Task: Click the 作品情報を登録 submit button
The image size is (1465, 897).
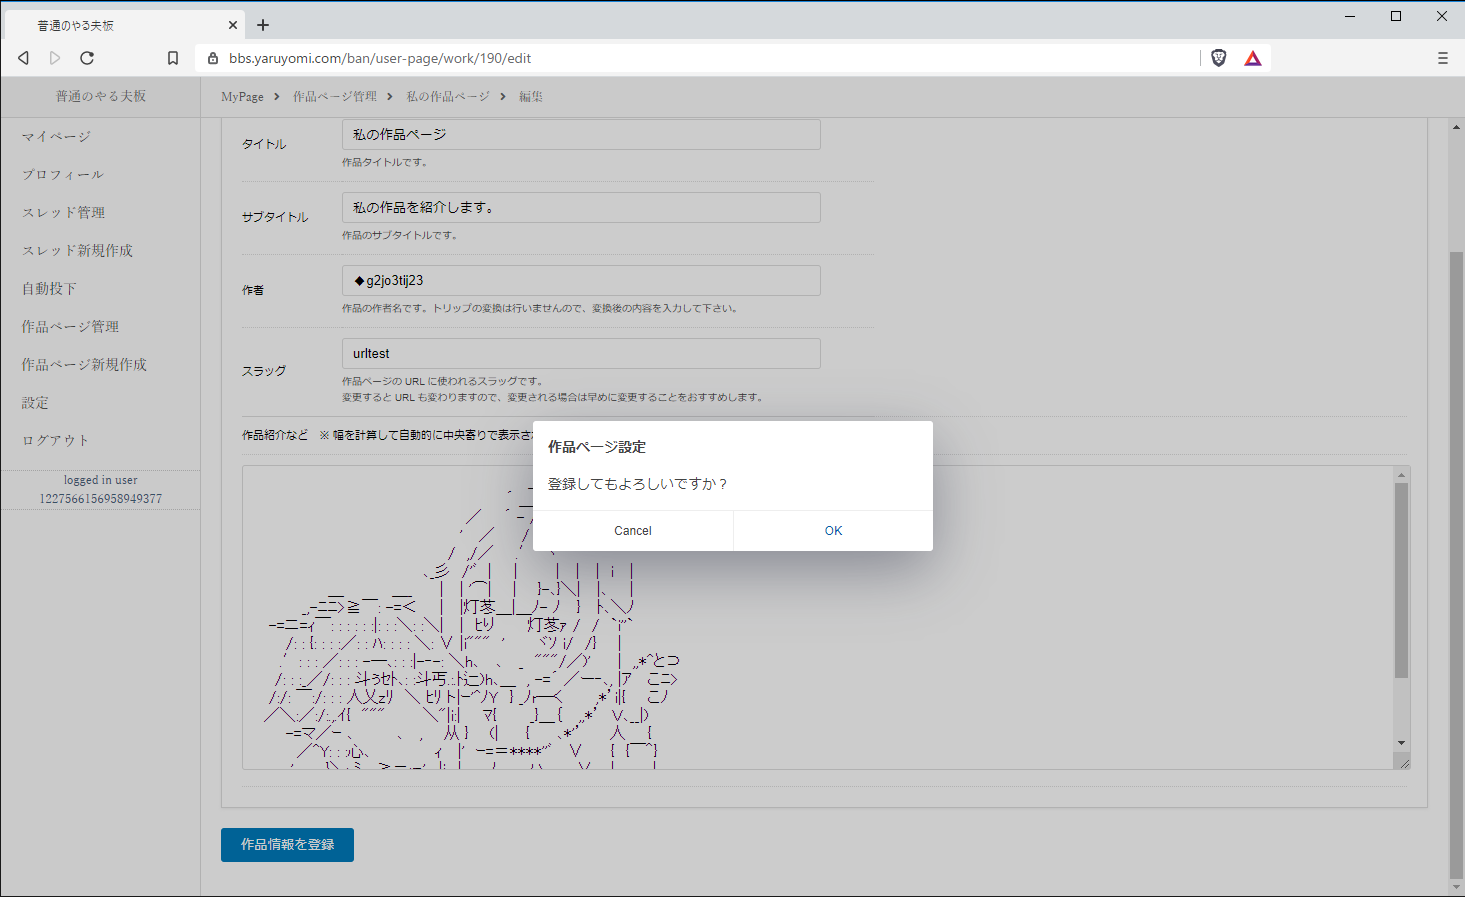Action: pyautogui.click(x=287, y=845)
